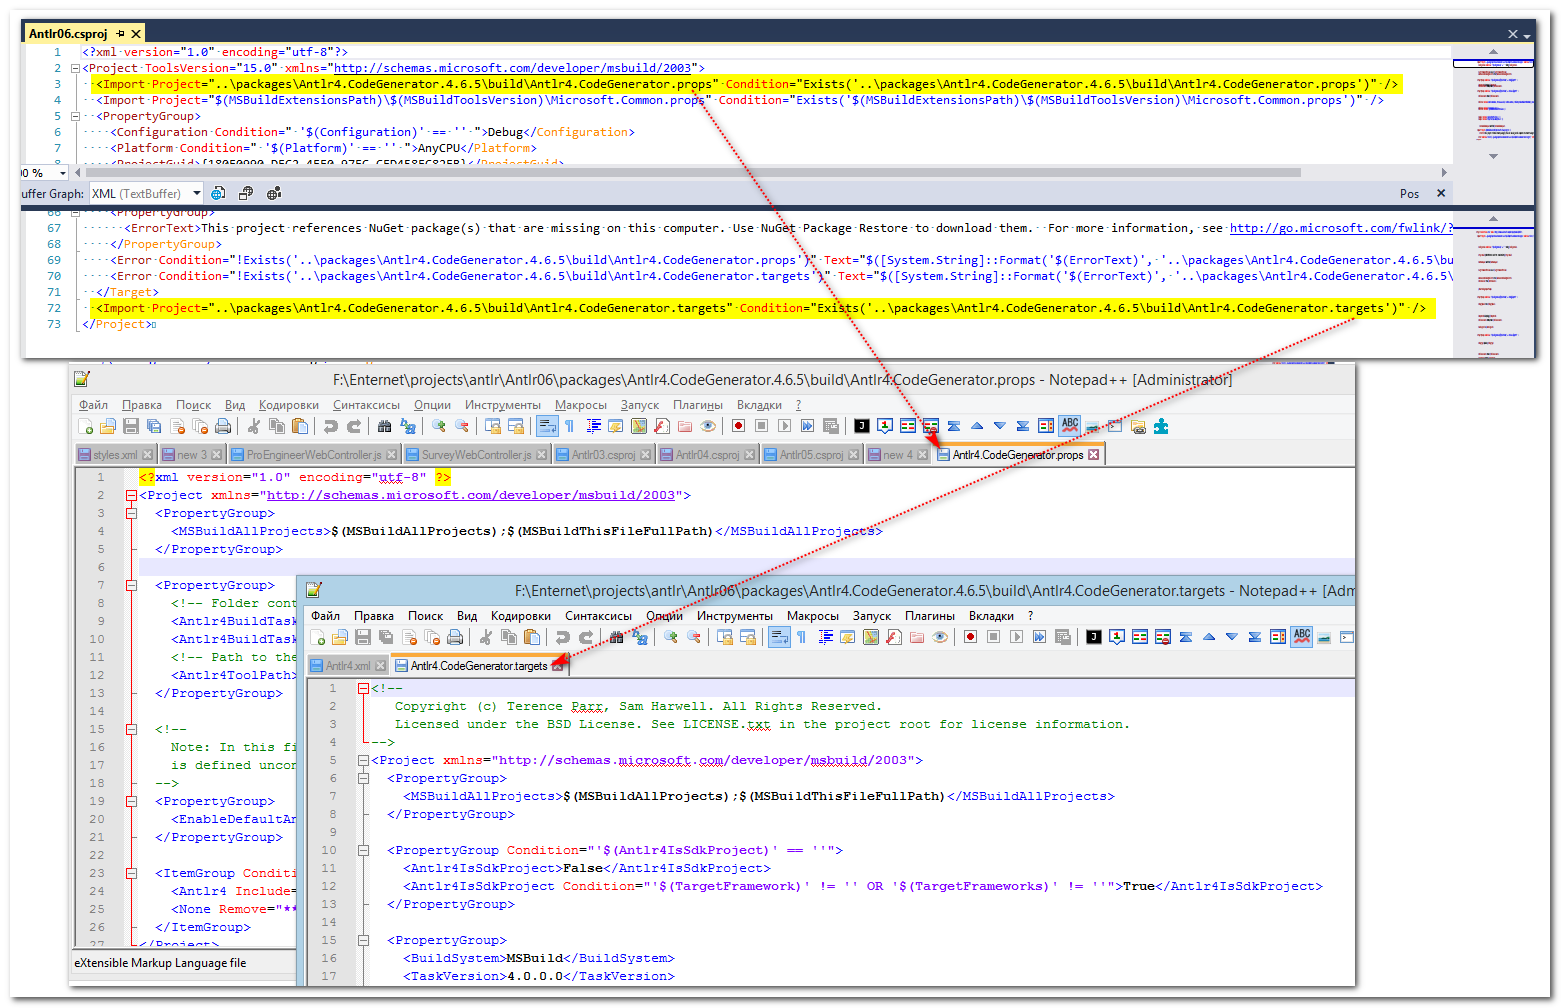1561x1008 pixels.
Task: Click Find icon in targets Notepad++ toolbar
Action: [x=617, y=637]
